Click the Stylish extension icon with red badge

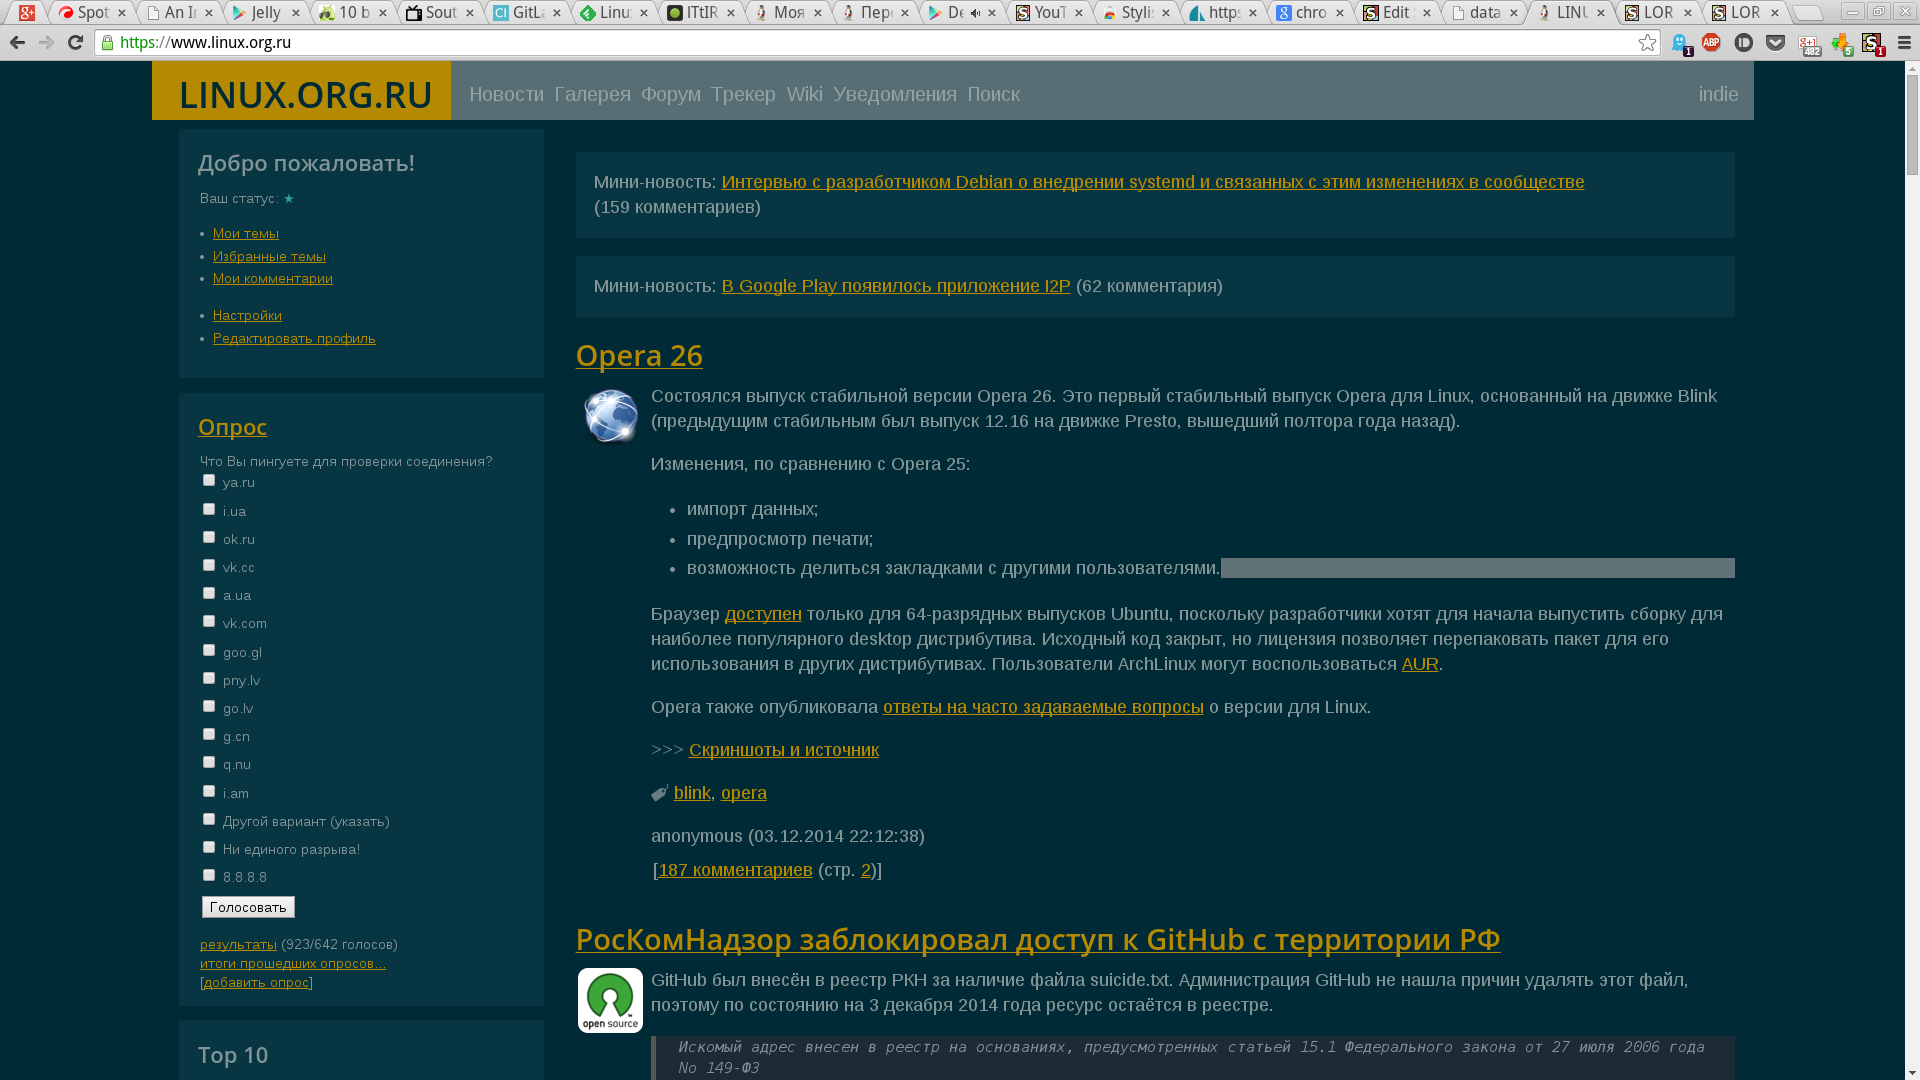pyautogui.click(x=1872, y=44)
